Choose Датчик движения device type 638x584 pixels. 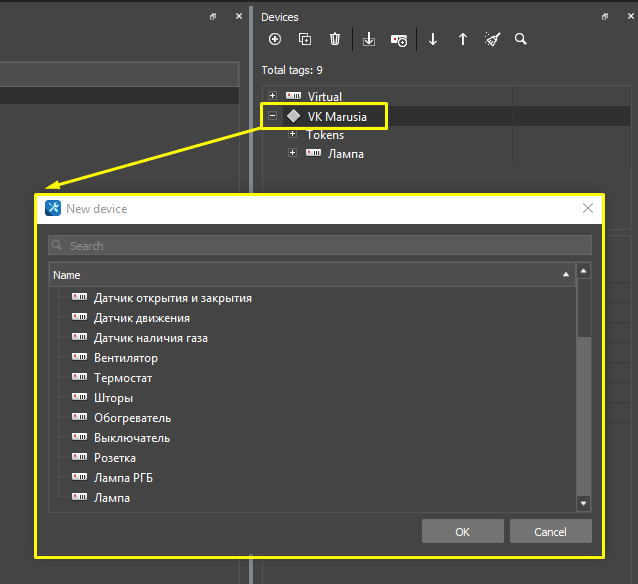tap(141, 318)
